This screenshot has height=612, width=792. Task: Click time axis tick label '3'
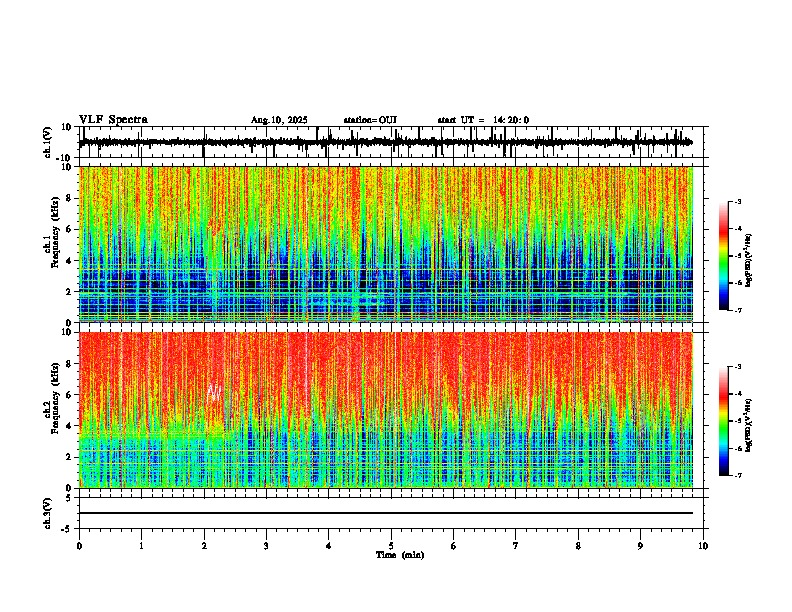pos(266,546)
